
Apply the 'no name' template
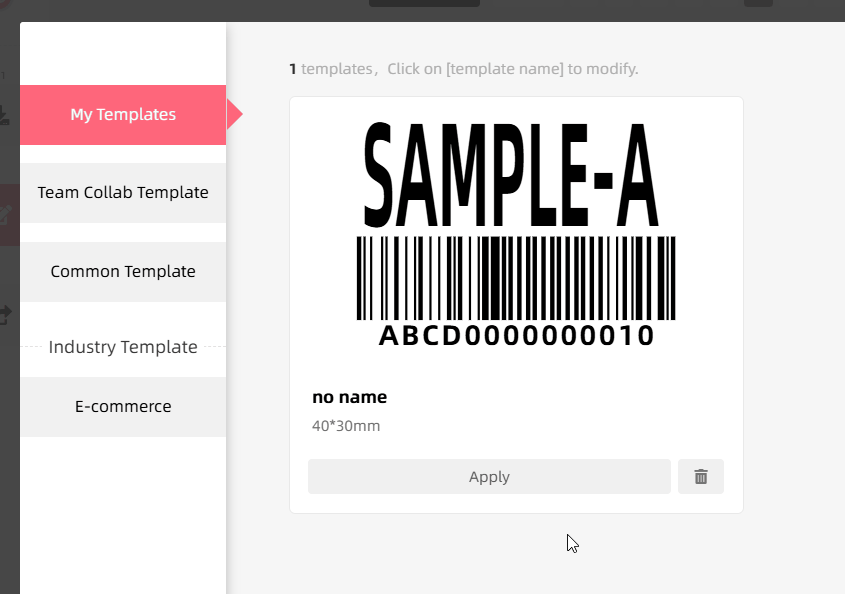coord(489,477)
